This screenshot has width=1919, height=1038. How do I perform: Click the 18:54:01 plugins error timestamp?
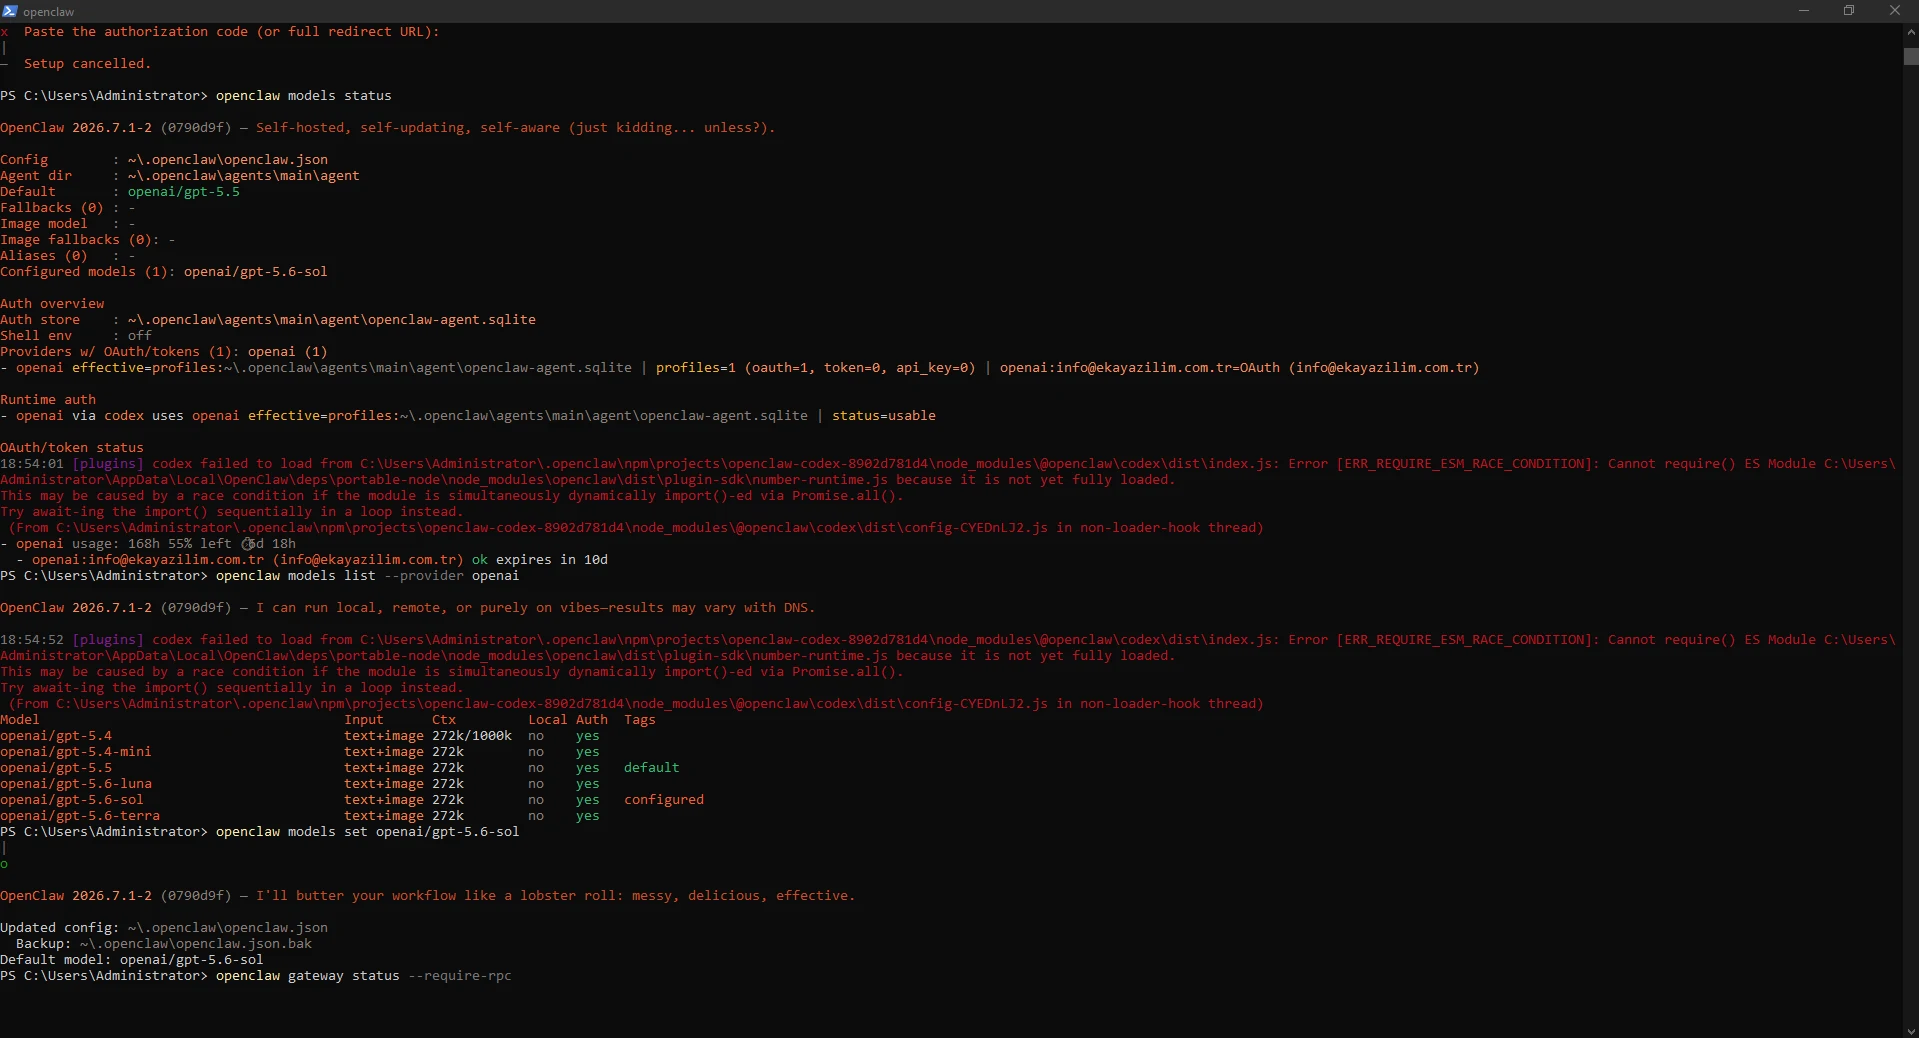32,464
